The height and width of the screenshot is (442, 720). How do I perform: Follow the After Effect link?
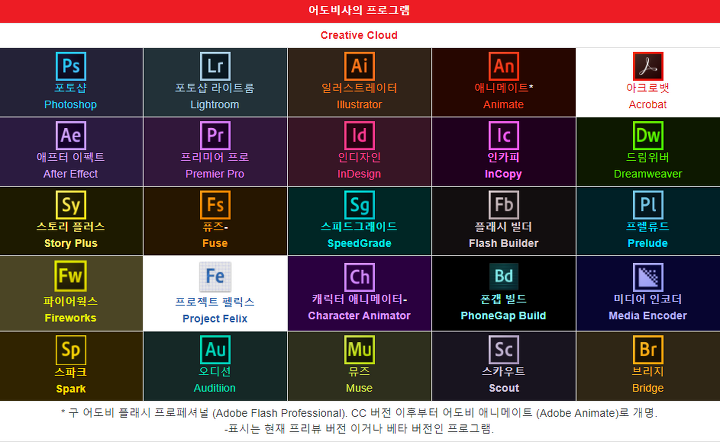pos(71,174)
